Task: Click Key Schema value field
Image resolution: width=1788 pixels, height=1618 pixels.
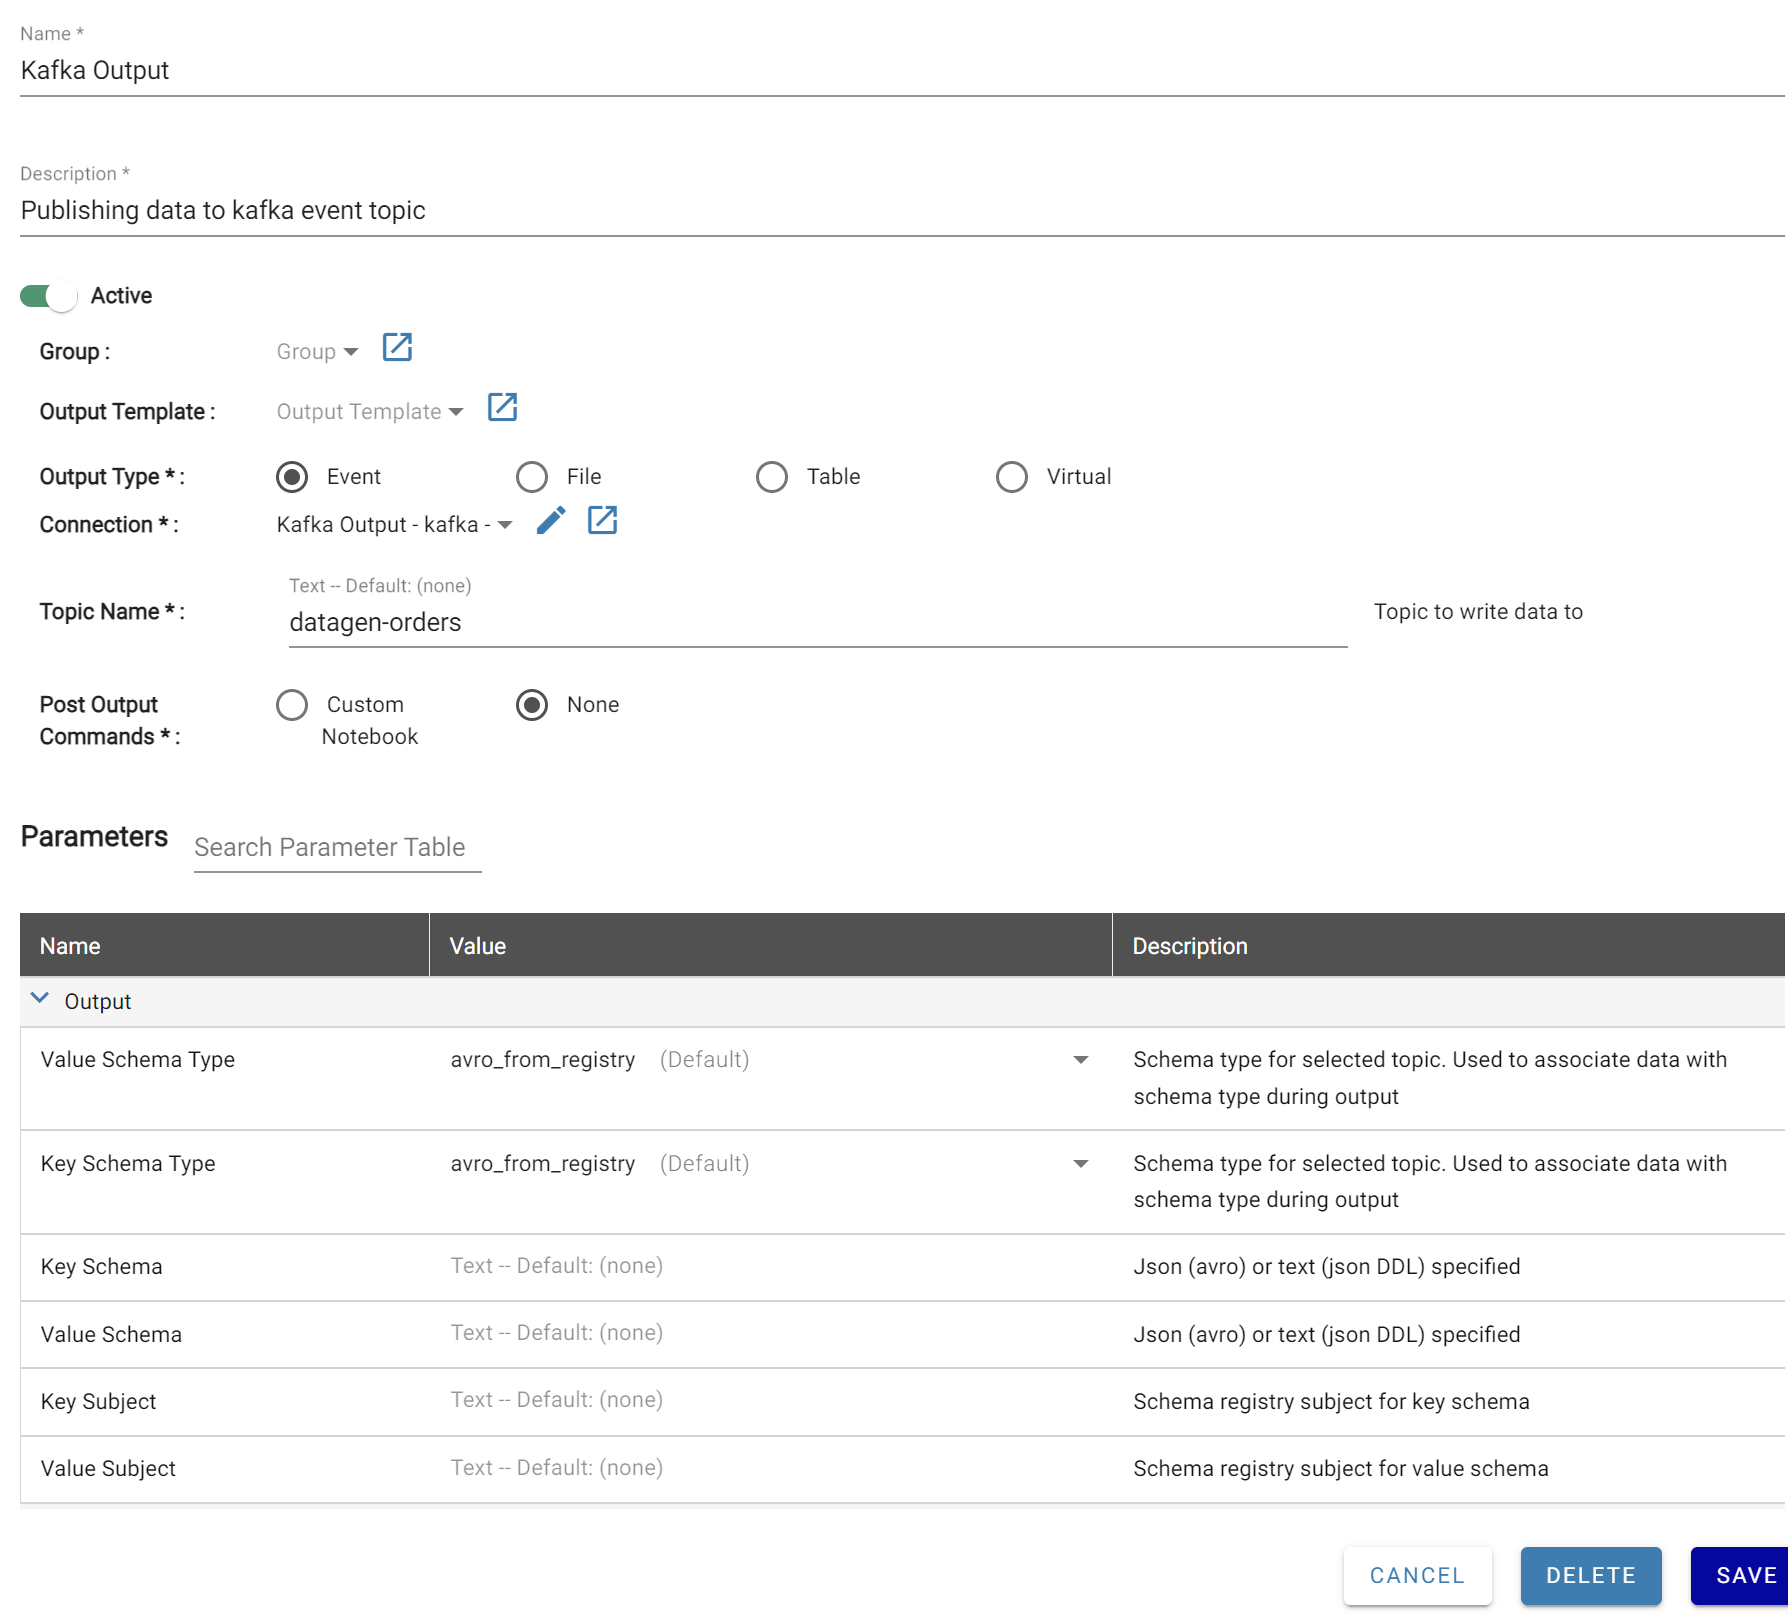Action: pos(770,1266)
